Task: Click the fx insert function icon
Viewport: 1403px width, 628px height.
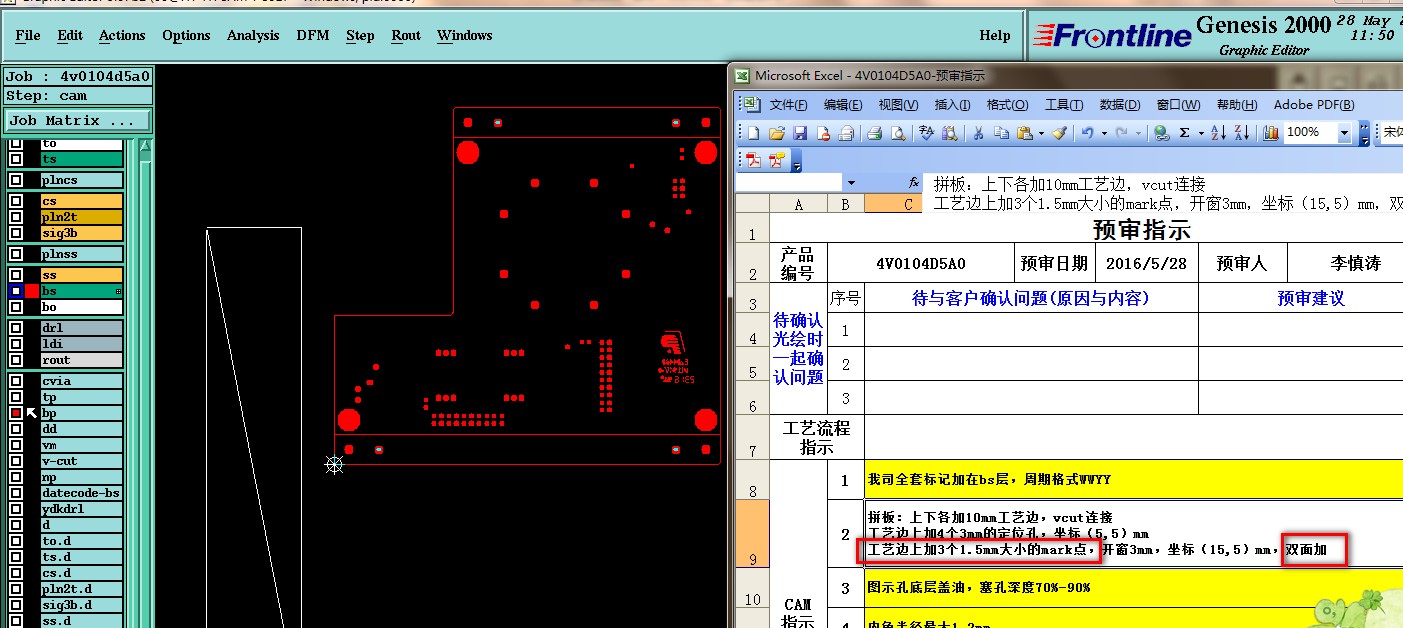Action: (x=913, y=183)
